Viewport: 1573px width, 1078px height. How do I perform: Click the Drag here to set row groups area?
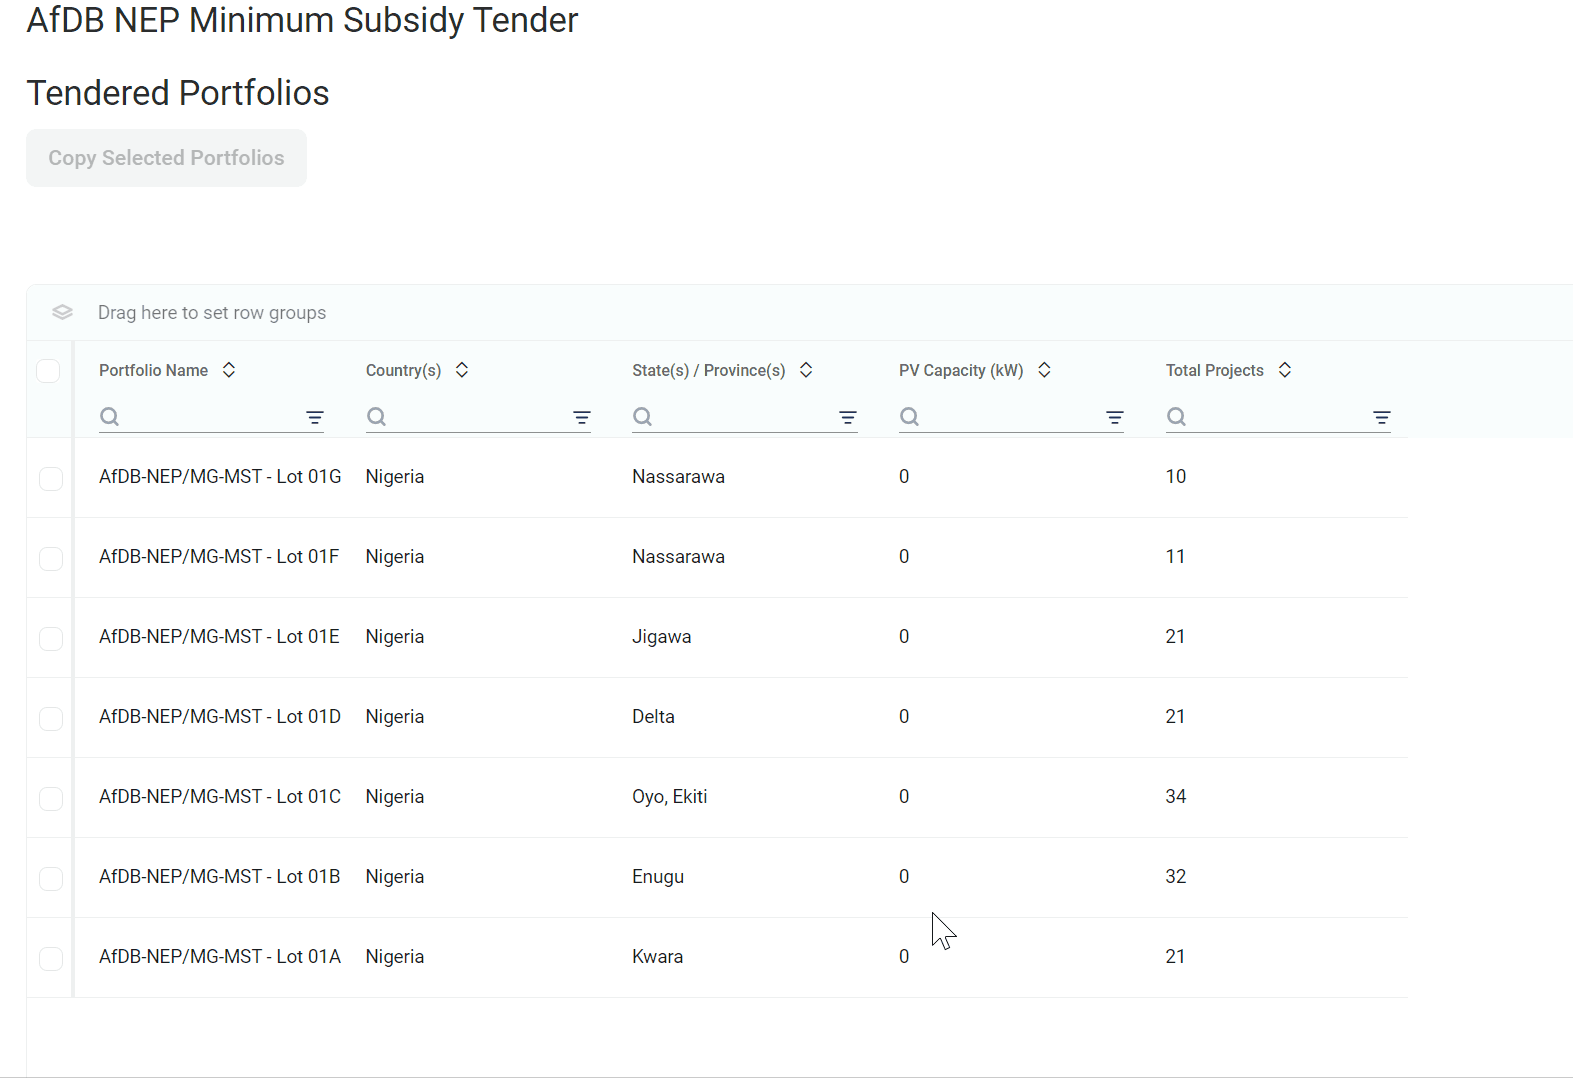212,313
